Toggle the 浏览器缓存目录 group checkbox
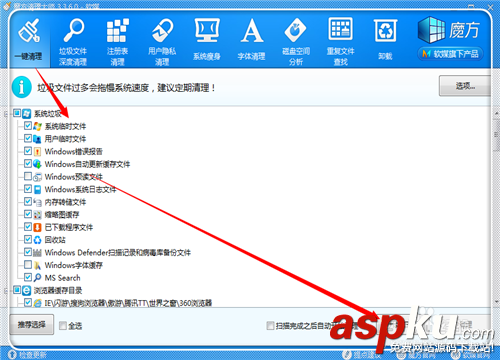 (17, 290)
